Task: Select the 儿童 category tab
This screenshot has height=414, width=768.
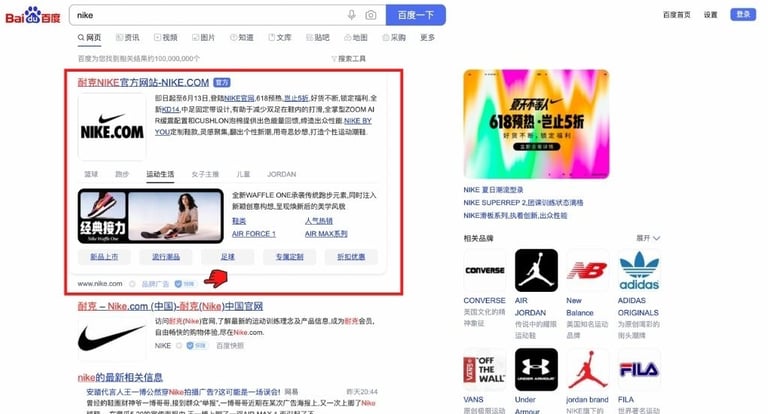Action: click(x=243, y=174)
